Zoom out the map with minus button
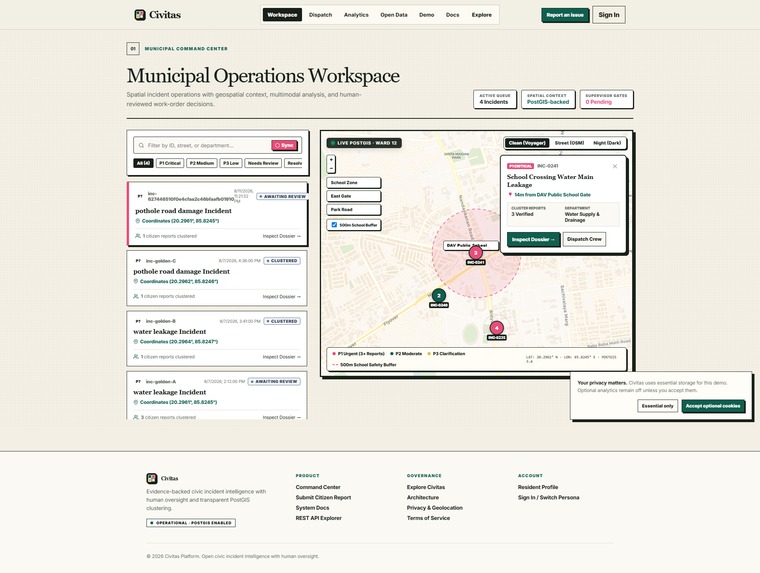 tap(331, 169)
